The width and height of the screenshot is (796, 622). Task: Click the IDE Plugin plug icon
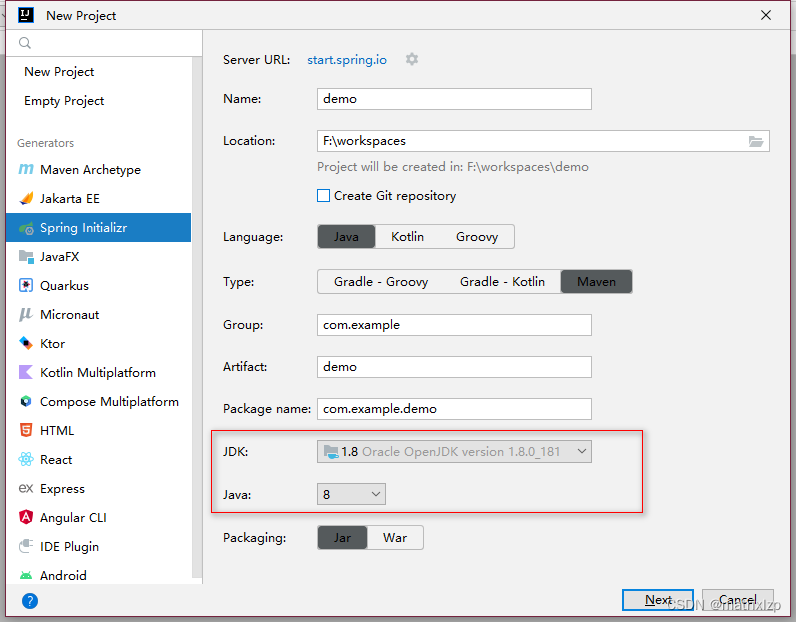point(26,546)
